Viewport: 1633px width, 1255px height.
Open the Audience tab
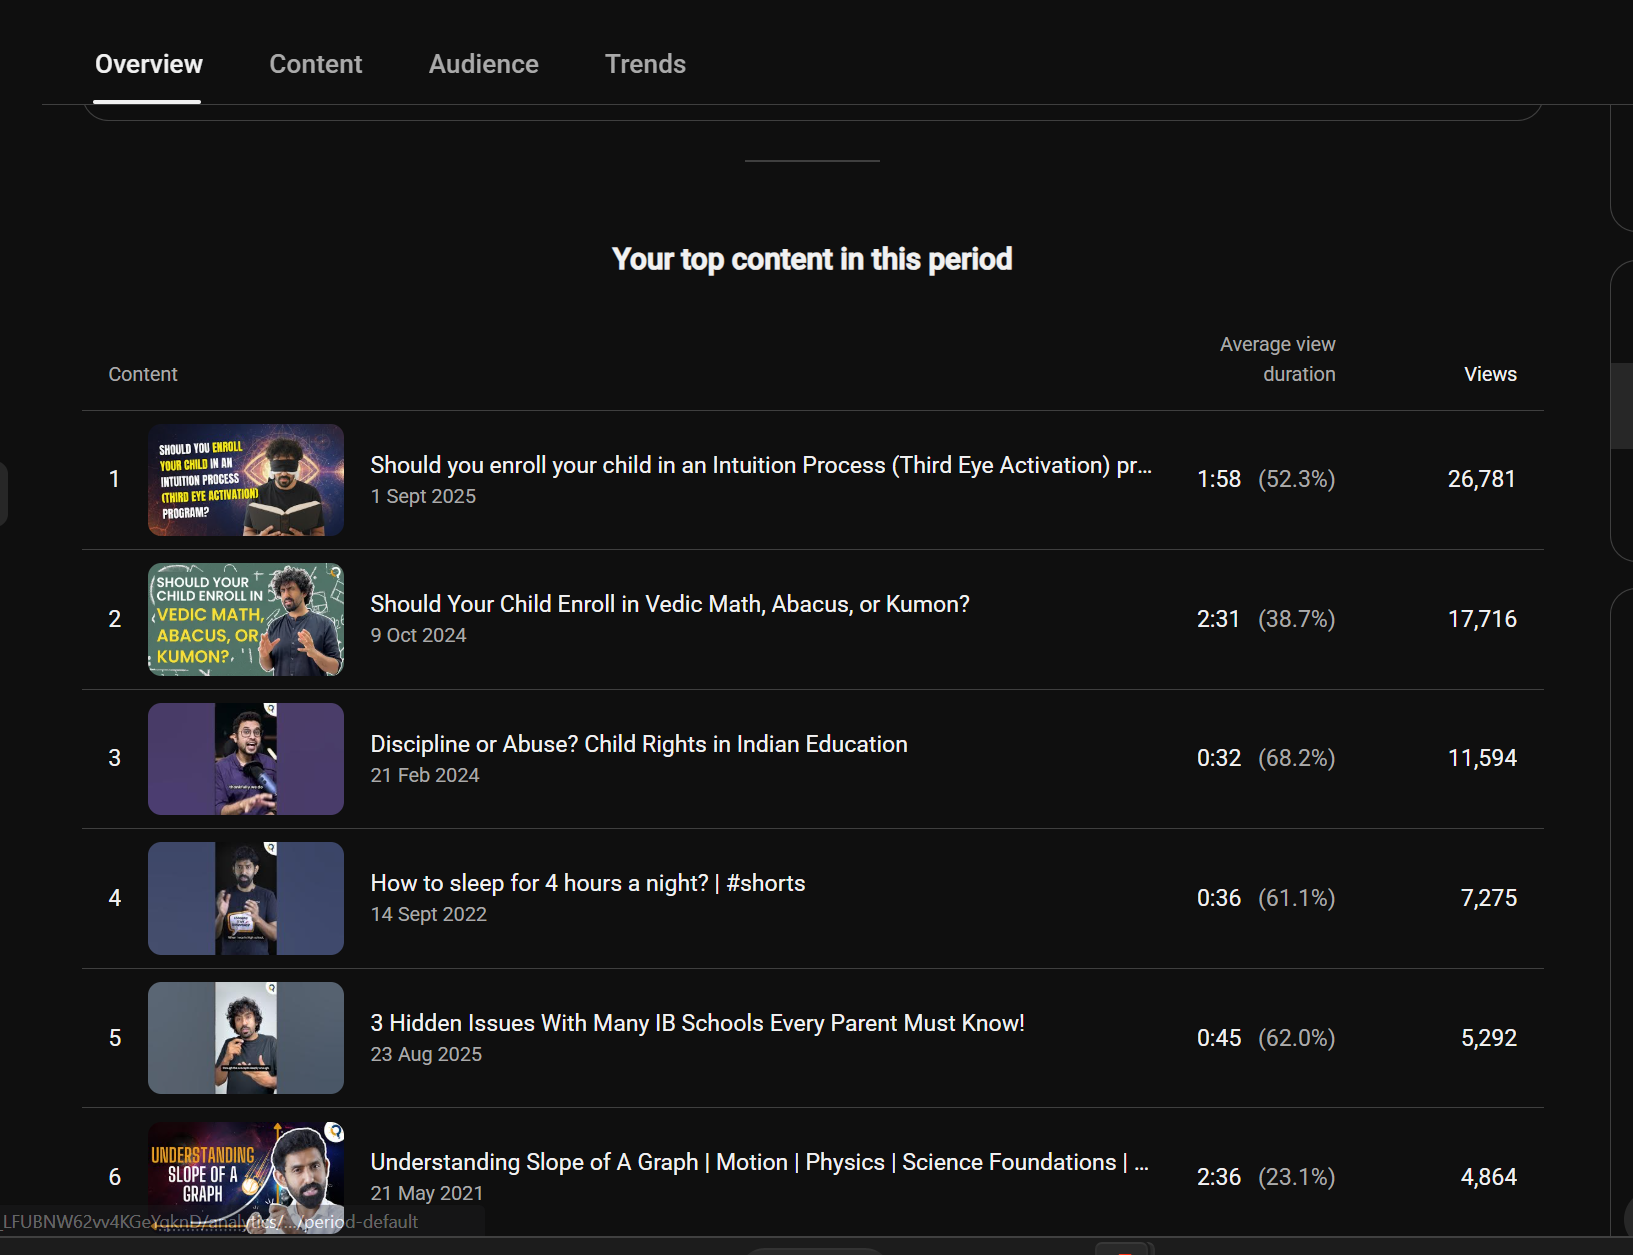(x=484, y=64)
